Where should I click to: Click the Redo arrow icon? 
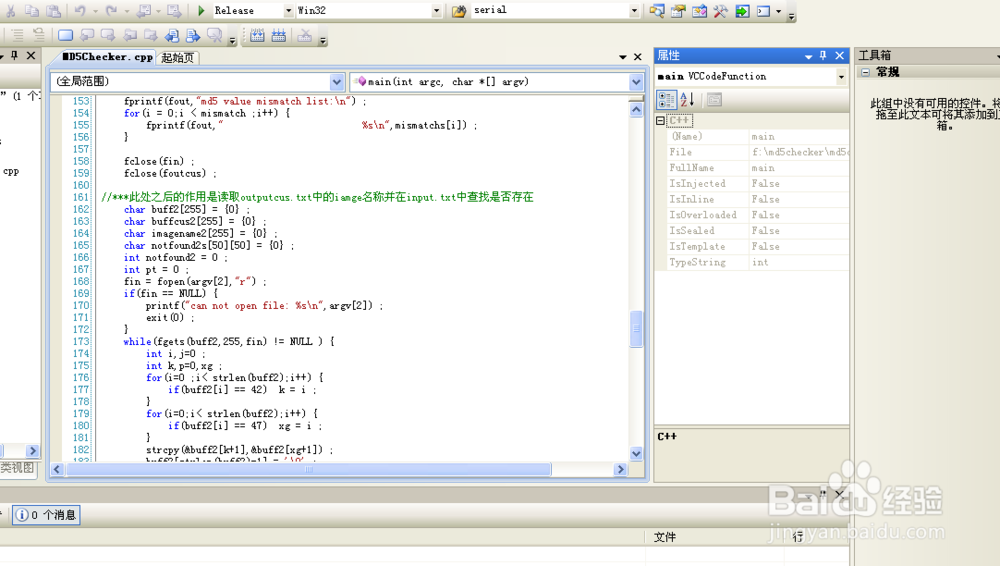tap(112, 11)
